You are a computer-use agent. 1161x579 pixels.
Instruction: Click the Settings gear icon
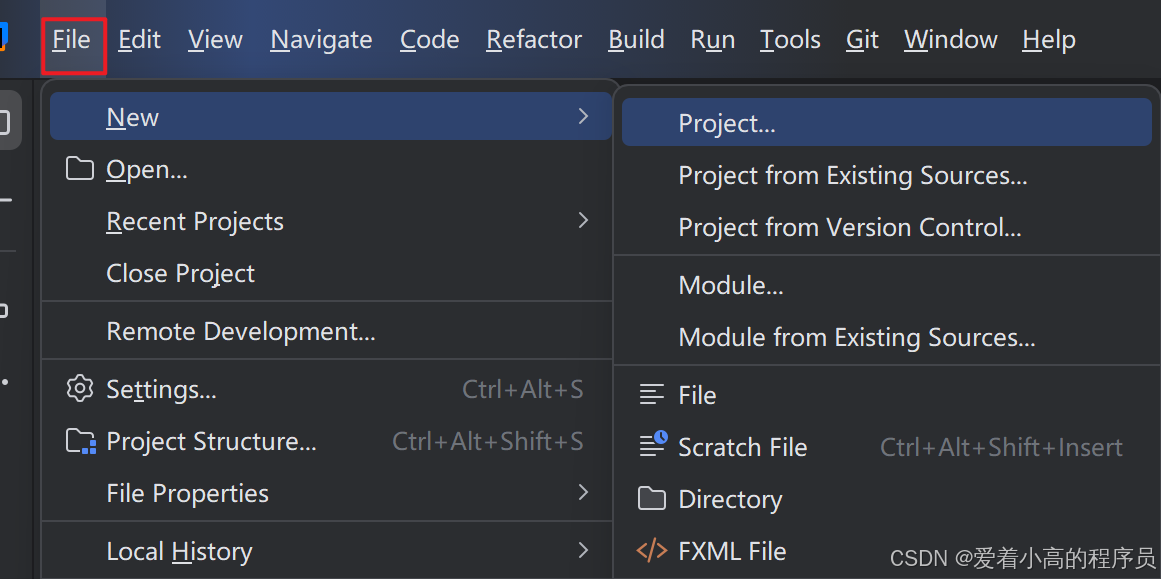tap(79, 389)
